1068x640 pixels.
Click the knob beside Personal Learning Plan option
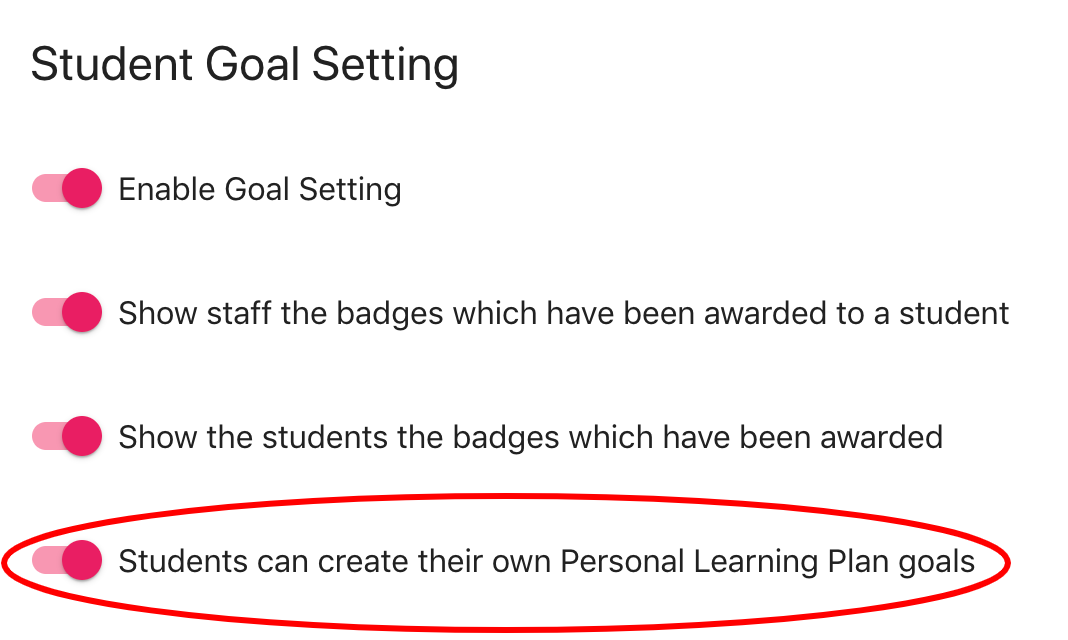[83, 561]
